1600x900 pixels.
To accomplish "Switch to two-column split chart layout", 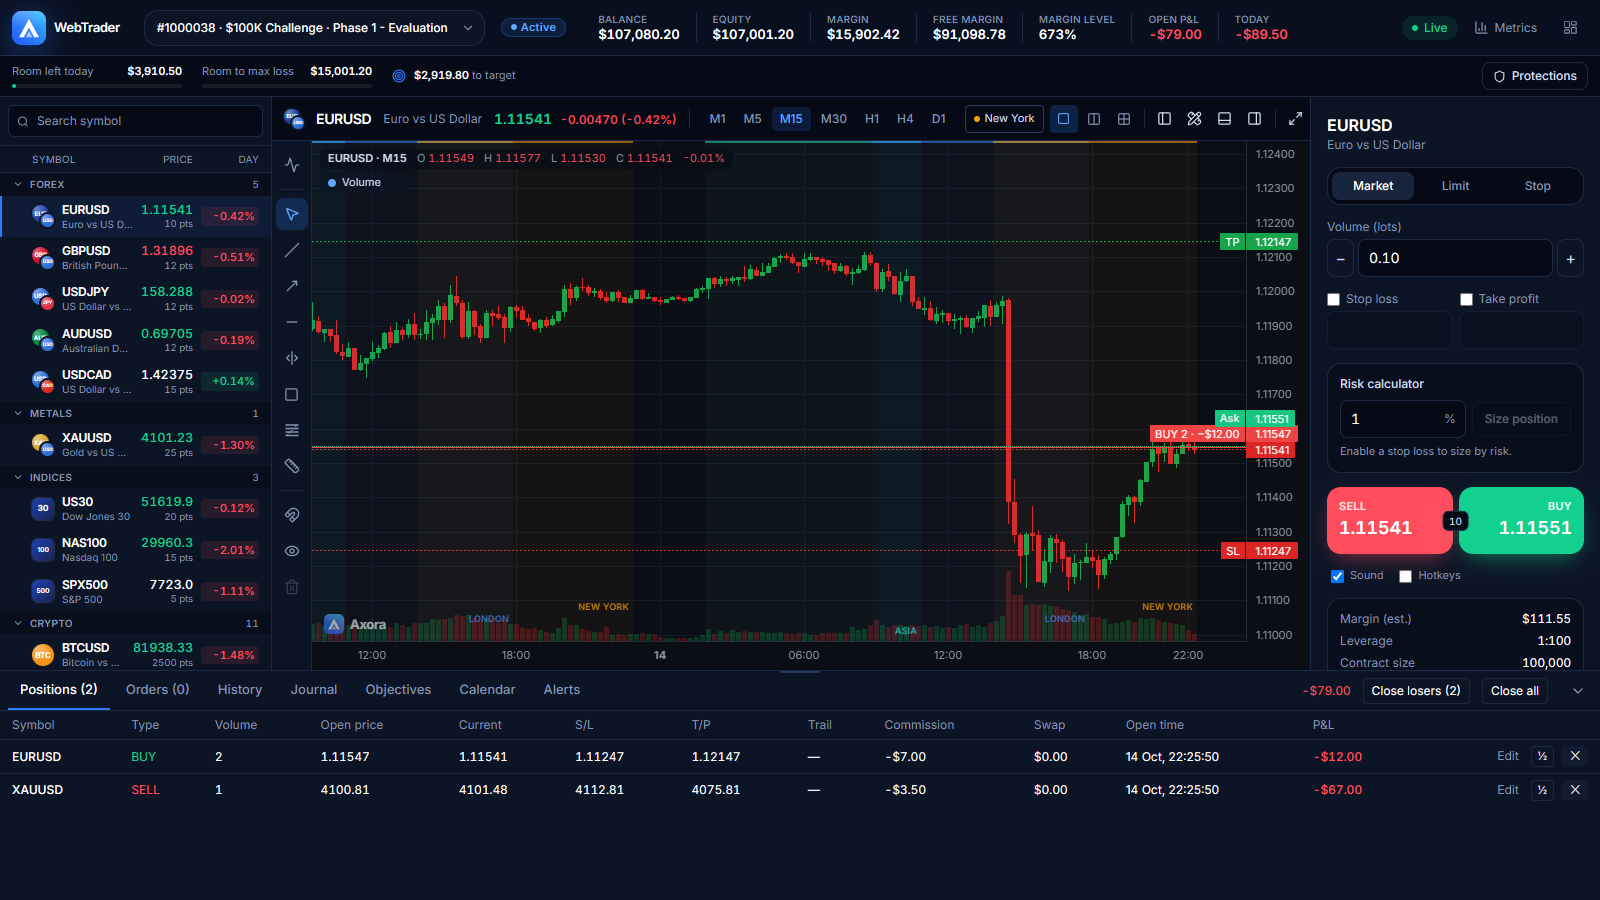I will (x=1094, y=119).
